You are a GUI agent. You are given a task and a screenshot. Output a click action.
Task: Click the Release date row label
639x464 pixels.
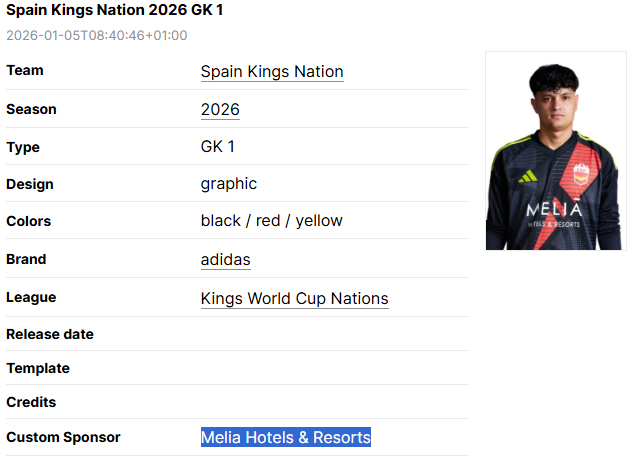[x=50, y=334]
